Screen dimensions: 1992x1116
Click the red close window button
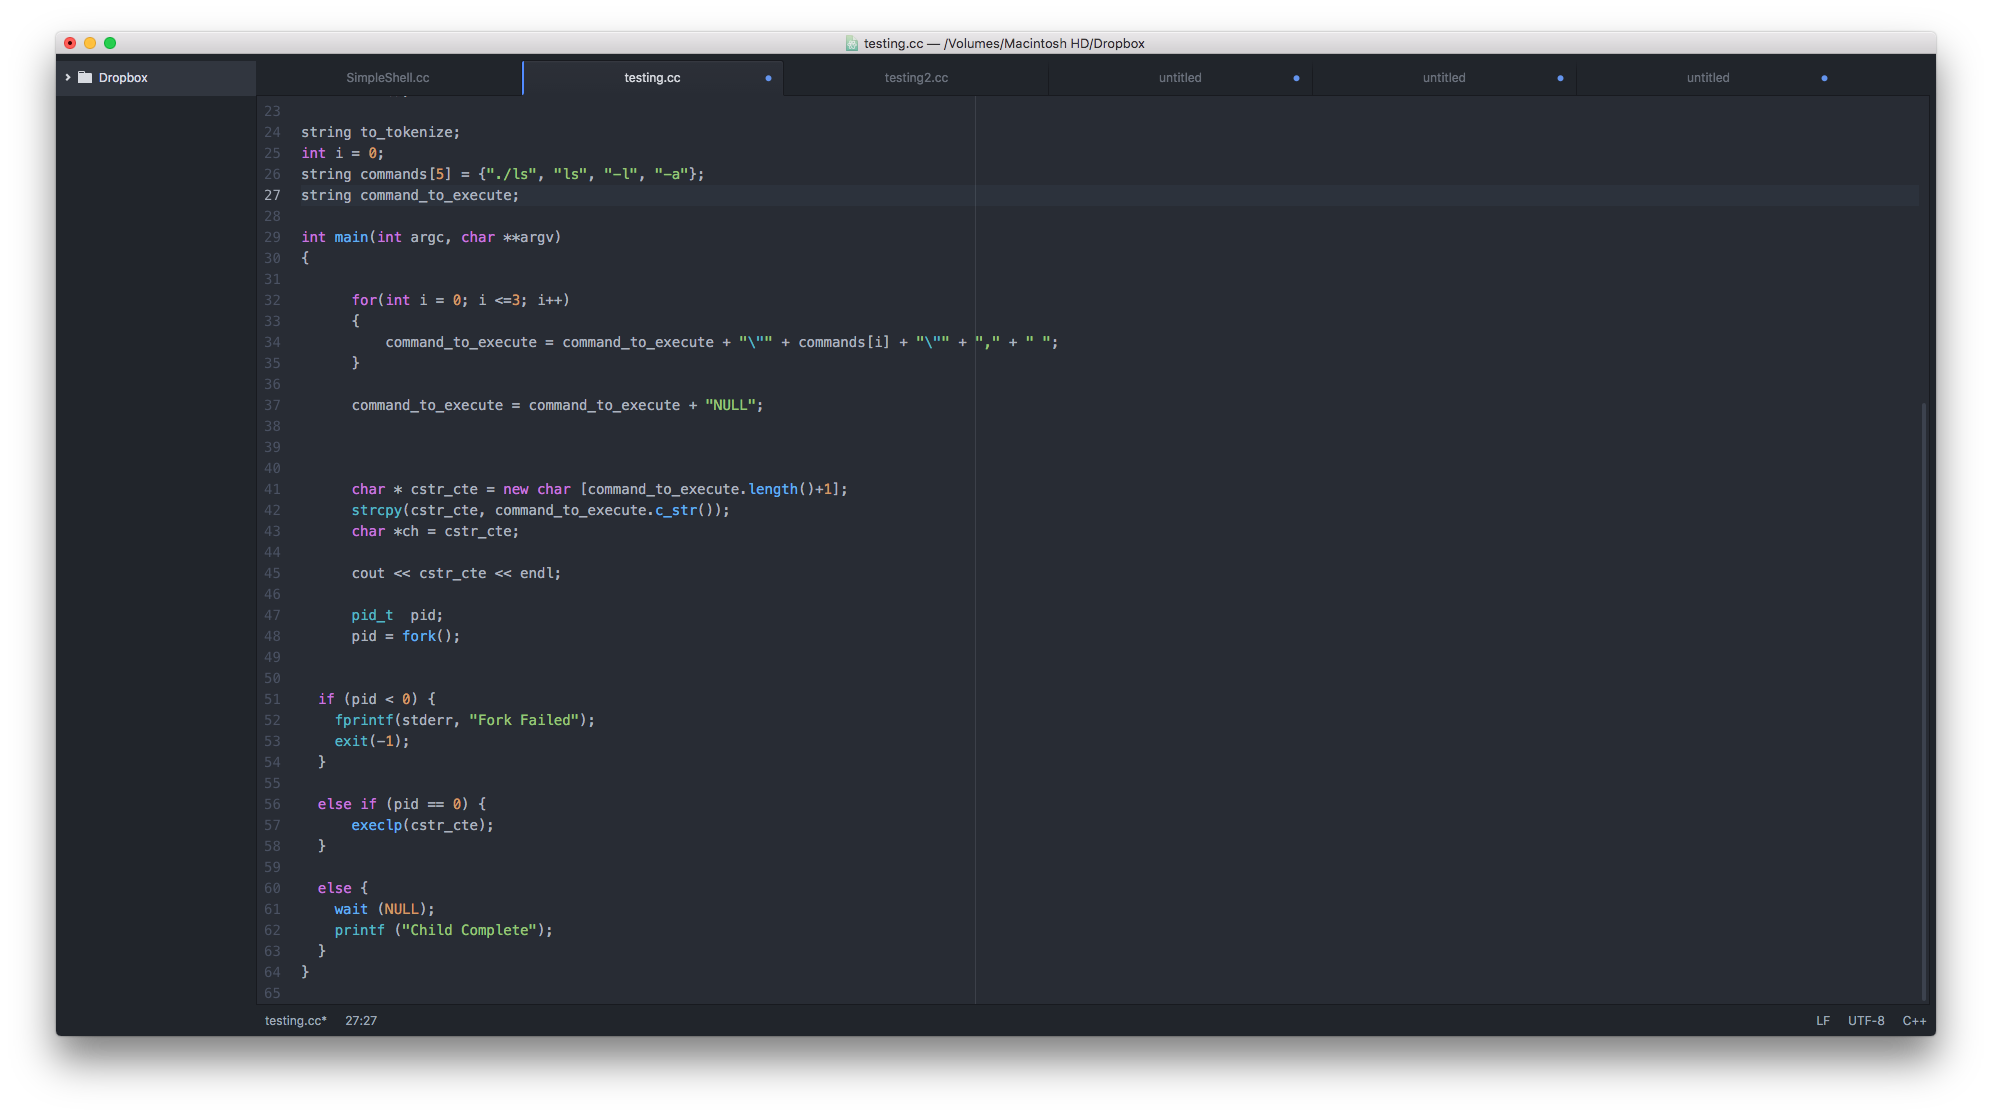(x=70, y=43)
